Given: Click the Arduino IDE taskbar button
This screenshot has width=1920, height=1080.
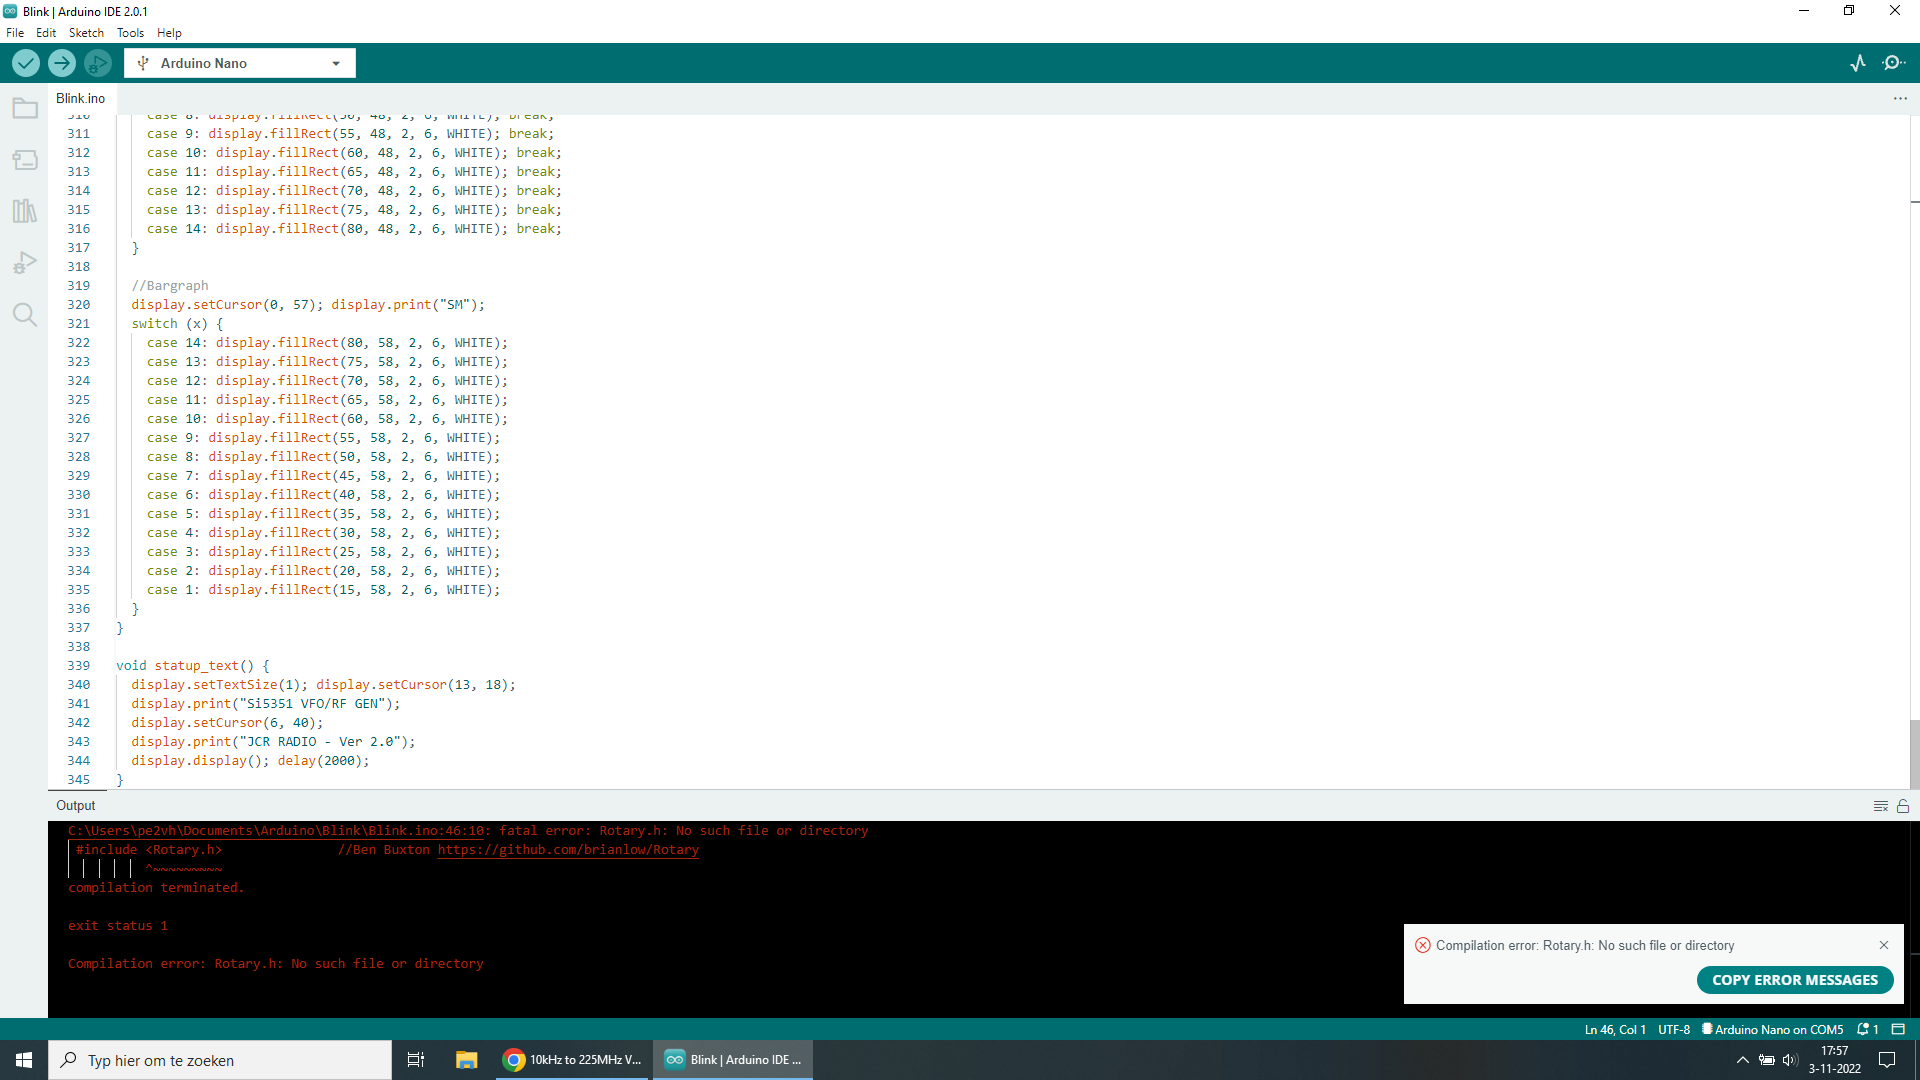Looking at the screenshot, I should tap(733, 1060).
